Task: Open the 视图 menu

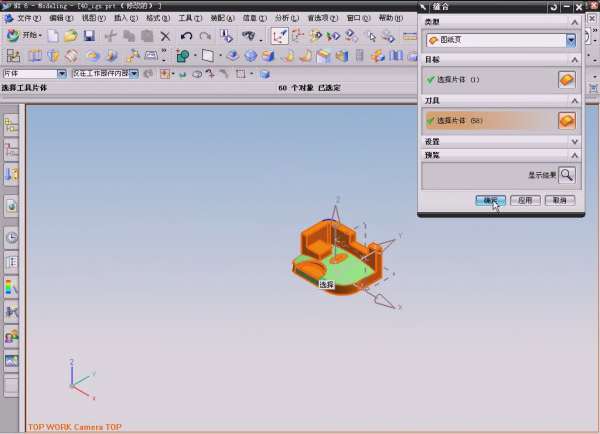Action: pyautogui.click(x=93, y=18)
